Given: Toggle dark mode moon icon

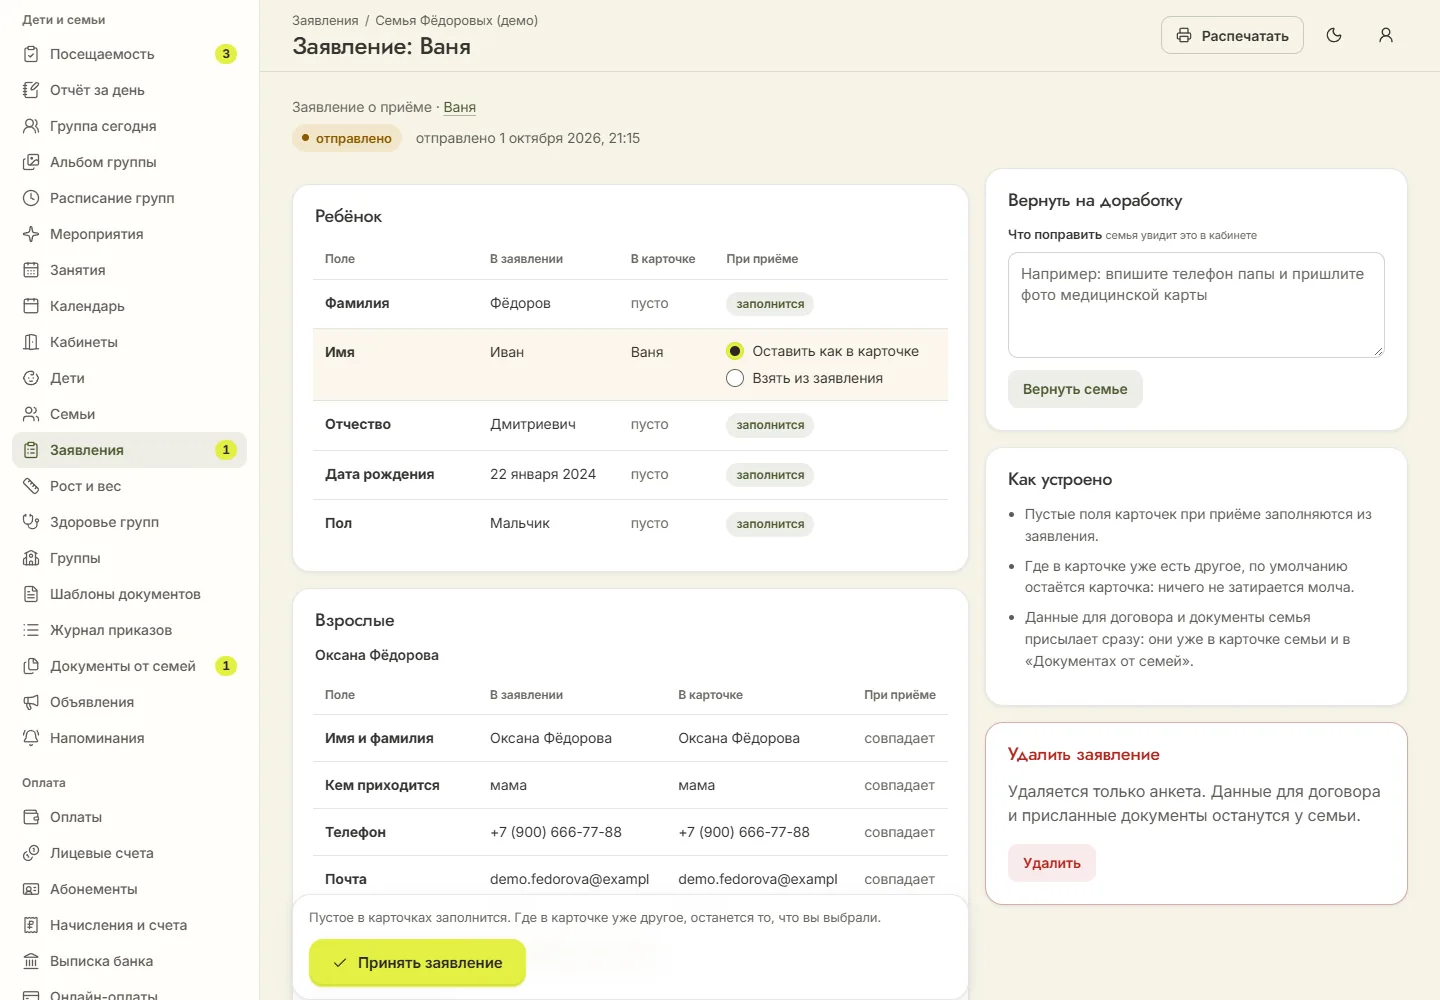Looking at the screenshot, I should [x=1334, y=35].
